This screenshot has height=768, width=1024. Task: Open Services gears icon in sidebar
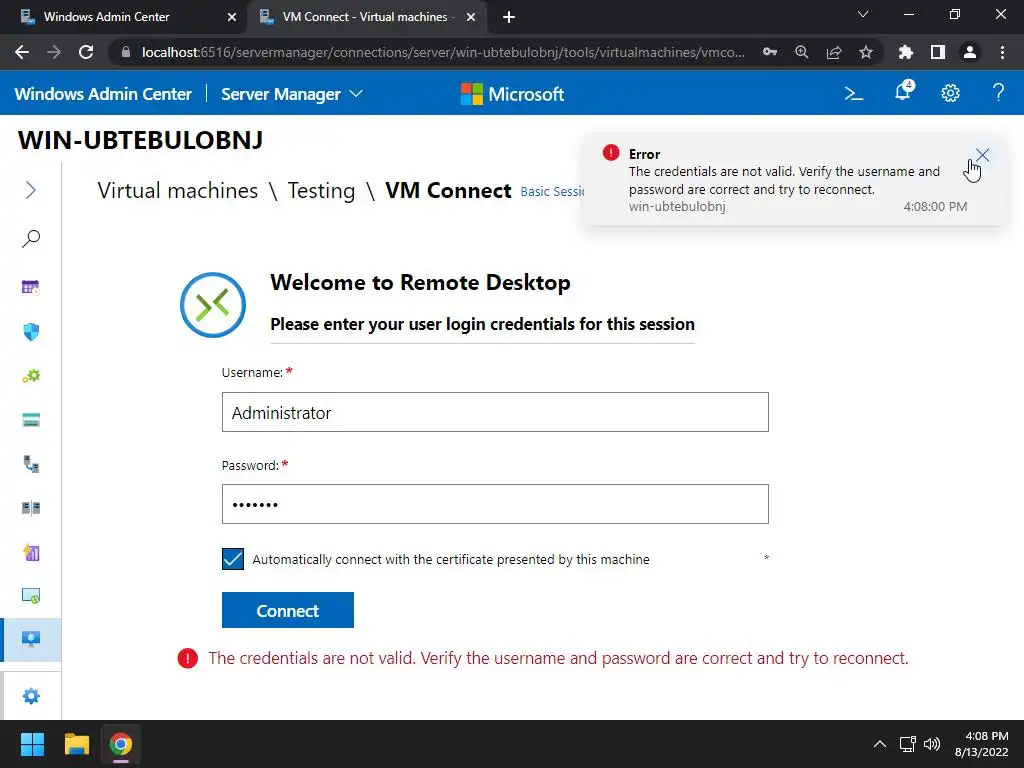tap(31, 376)
